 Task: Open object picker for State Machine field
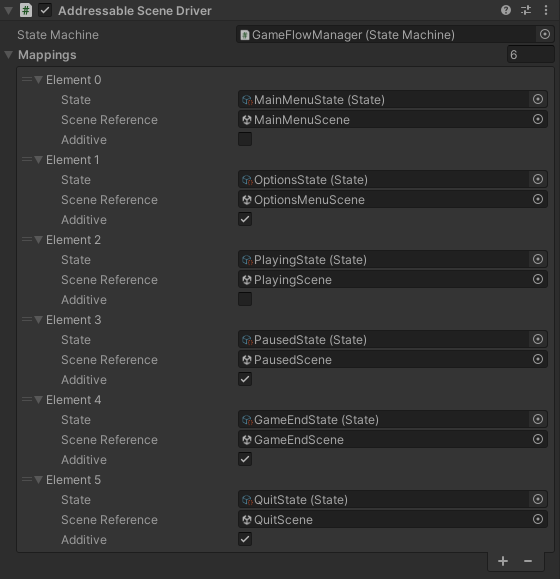545,34
